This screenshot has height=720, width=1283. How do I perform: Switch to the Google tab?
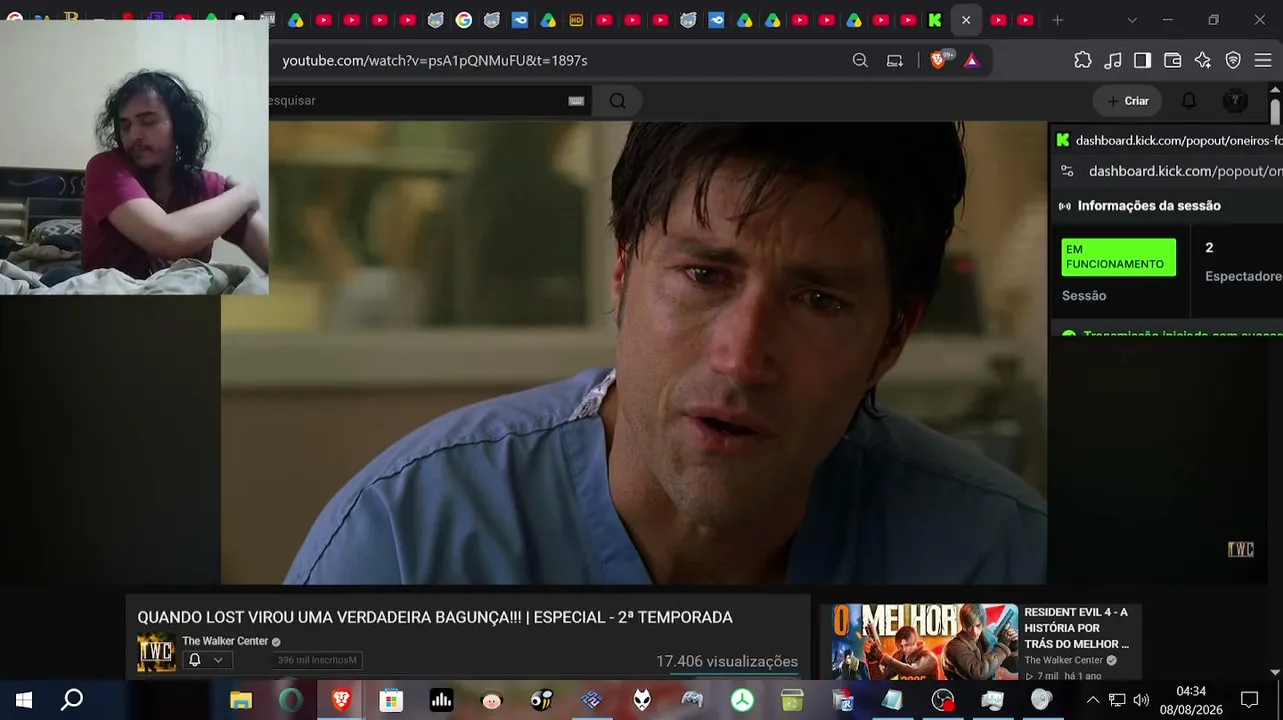[x=464, y=20]
